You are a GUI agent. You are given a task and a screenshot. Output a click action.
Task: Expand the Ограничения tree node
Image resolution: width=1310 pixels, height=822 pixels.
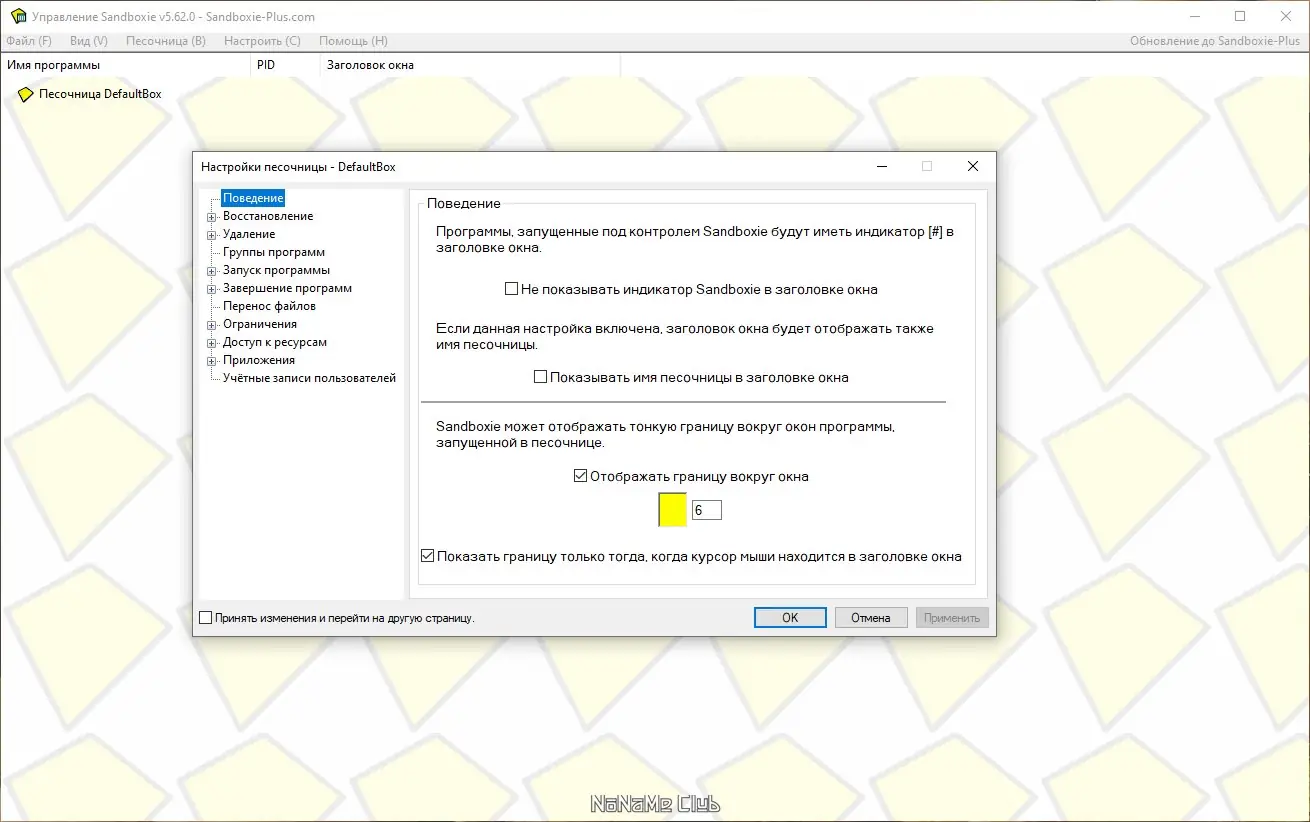(212, 324)
